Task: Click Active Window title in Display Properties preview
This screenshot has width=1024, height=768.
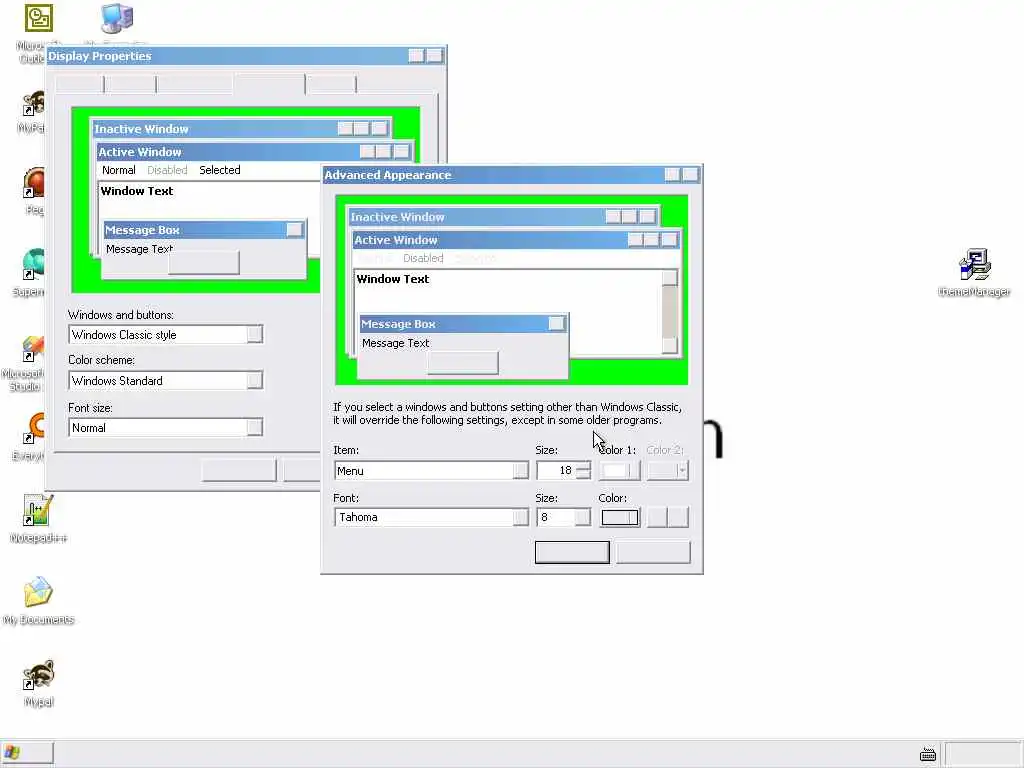Action: 140,152
